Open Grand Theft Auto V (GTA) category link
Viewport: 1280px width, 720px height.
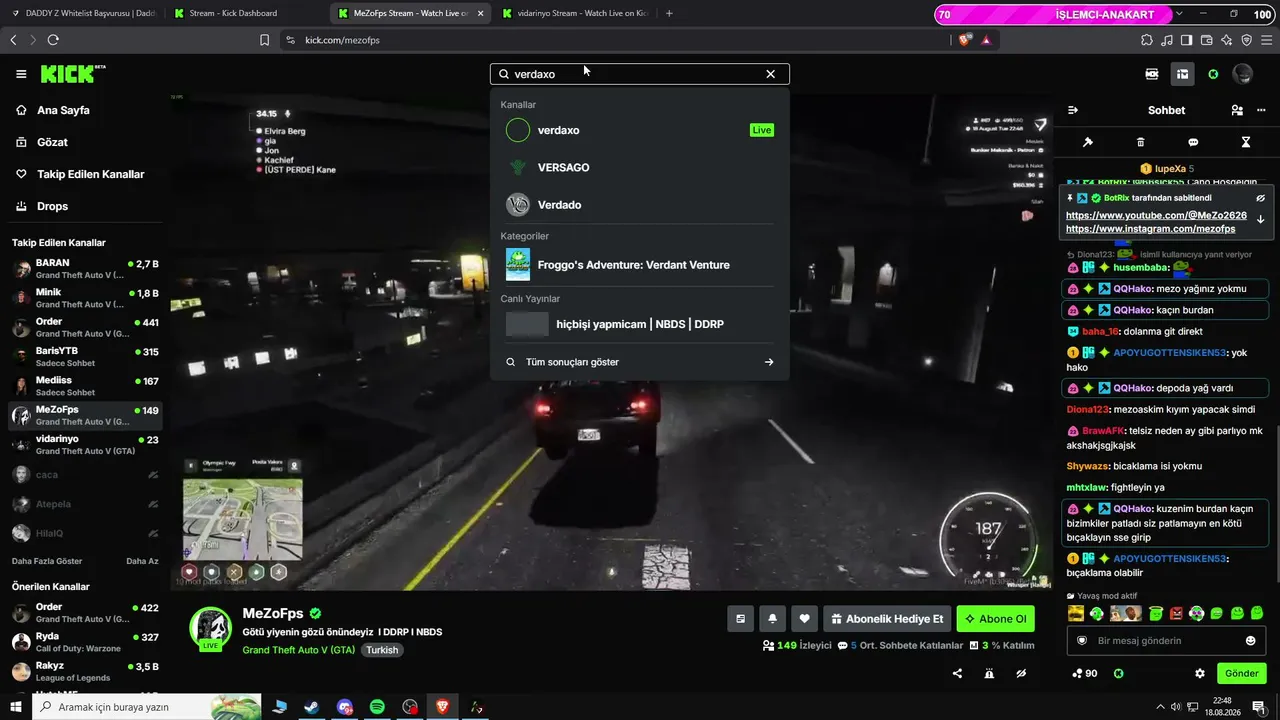tap(299, 649)
